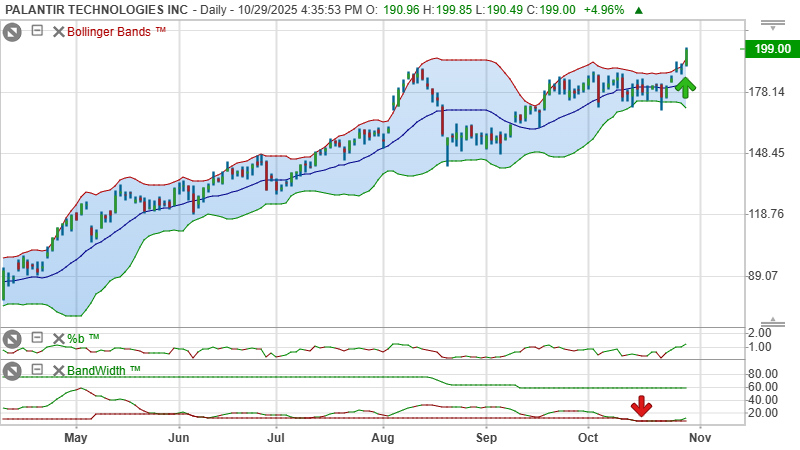The image size is (800, 450).
Task: Click the Bollinger Bands disable circle icon
Action: click(x=12, y=31)
